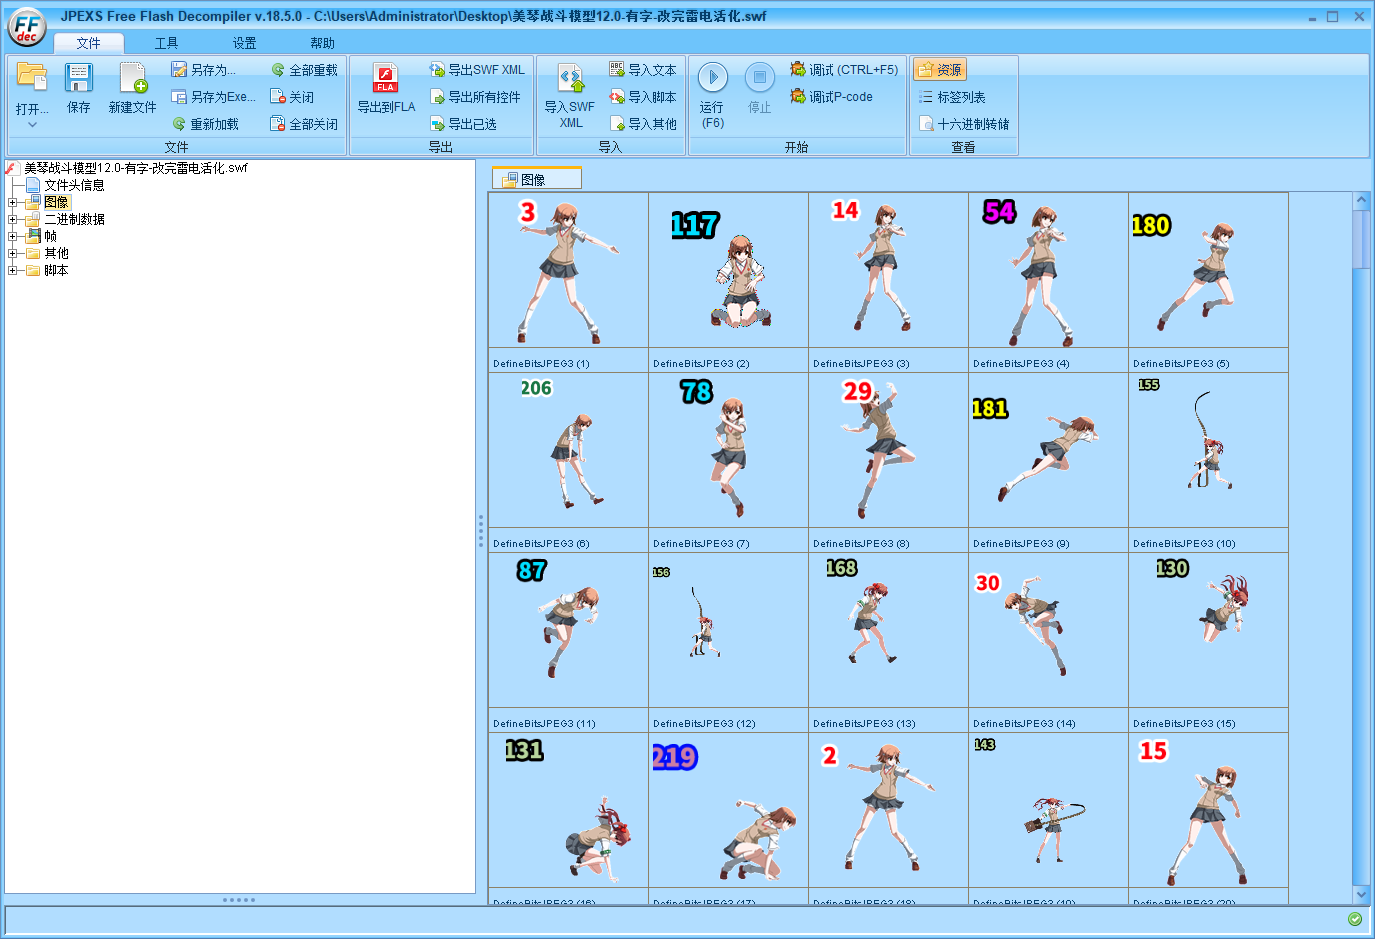Select 文件头信息 in the tree
Screen dimensions: 1375x939
pyautogui.click(x=74, y=185)
